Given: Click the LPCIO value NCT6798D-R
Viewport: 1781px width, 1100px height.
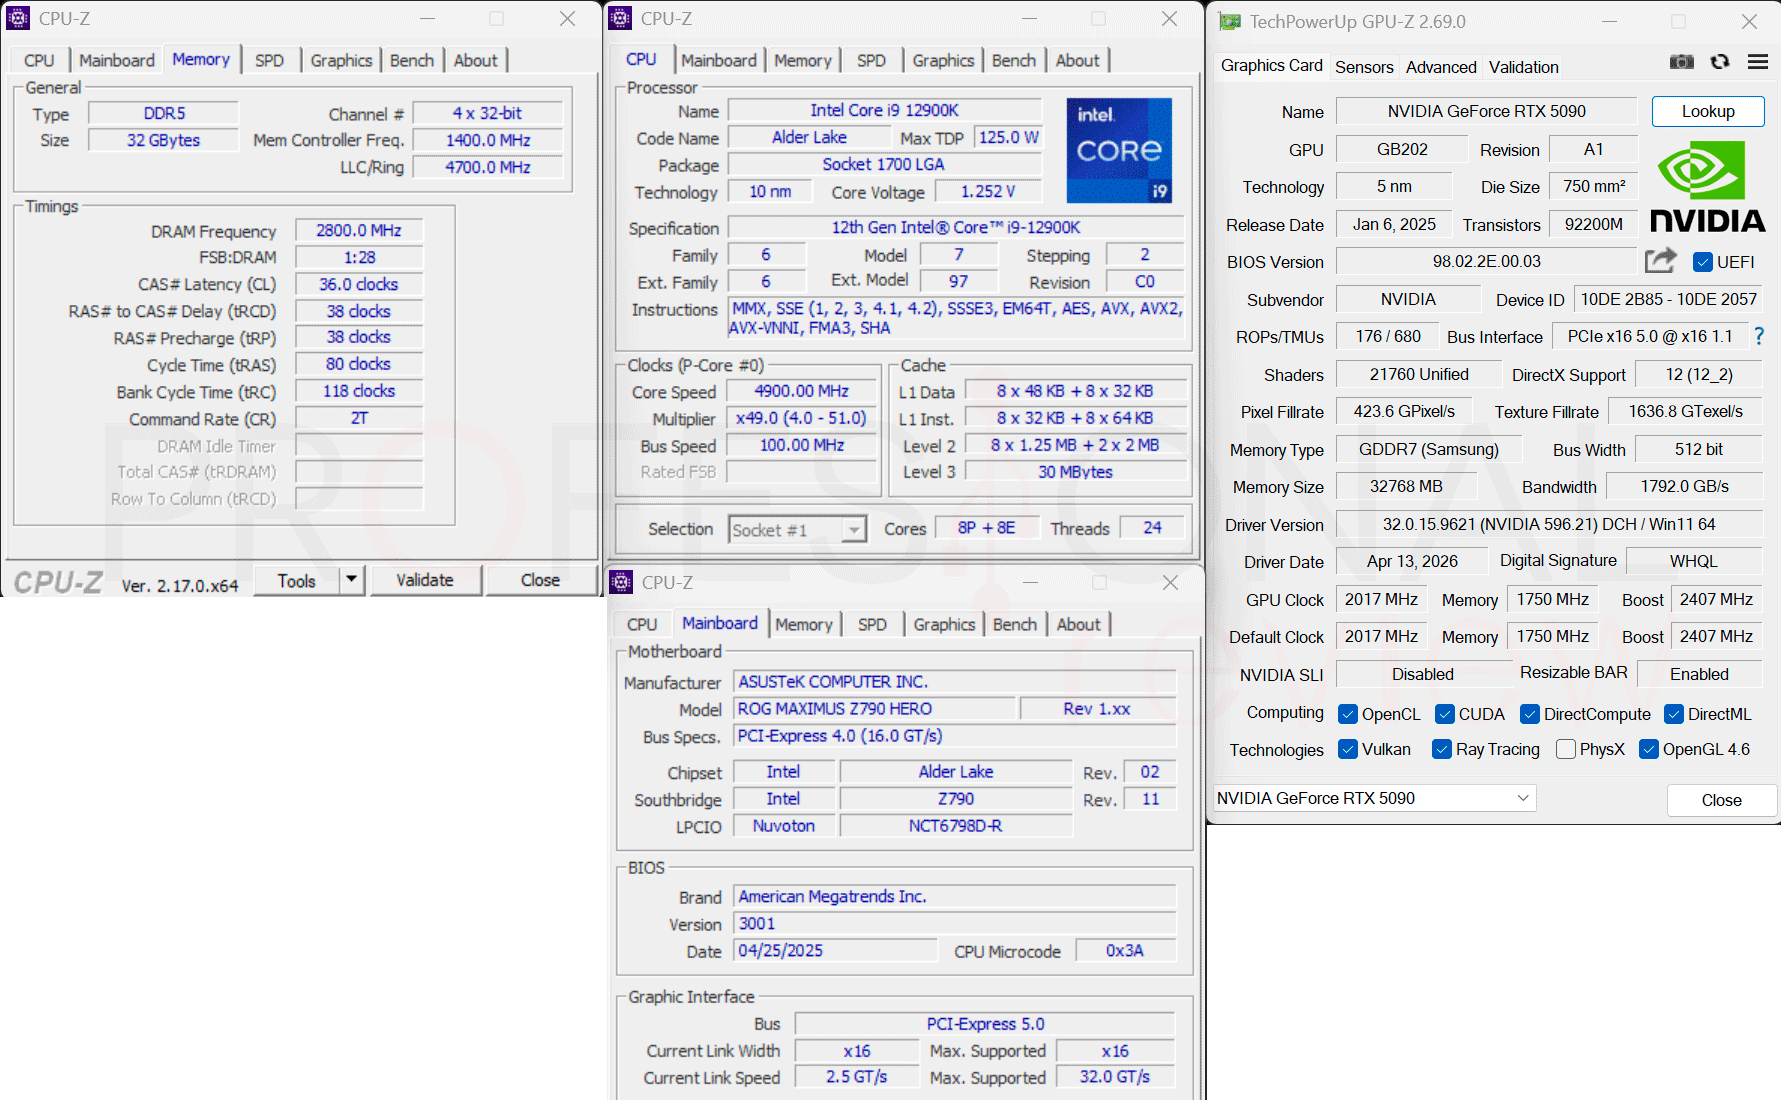Looking at the screenshot, I should point(955,826).
